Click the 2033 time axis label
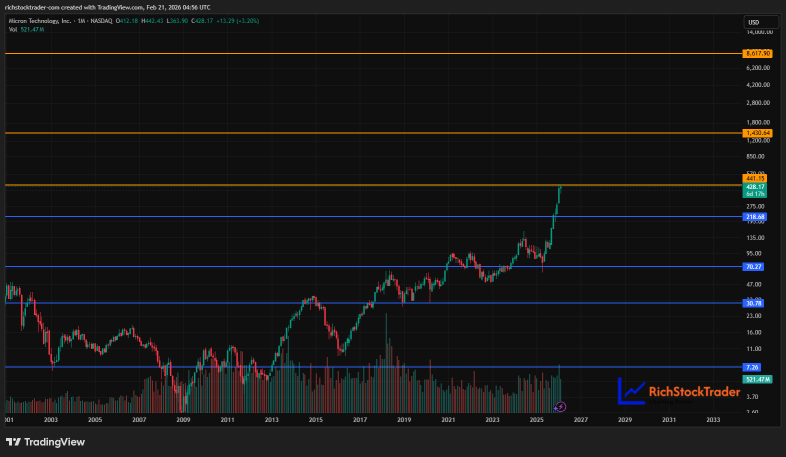This screenshot has width=786, height=457. point(713,420)
